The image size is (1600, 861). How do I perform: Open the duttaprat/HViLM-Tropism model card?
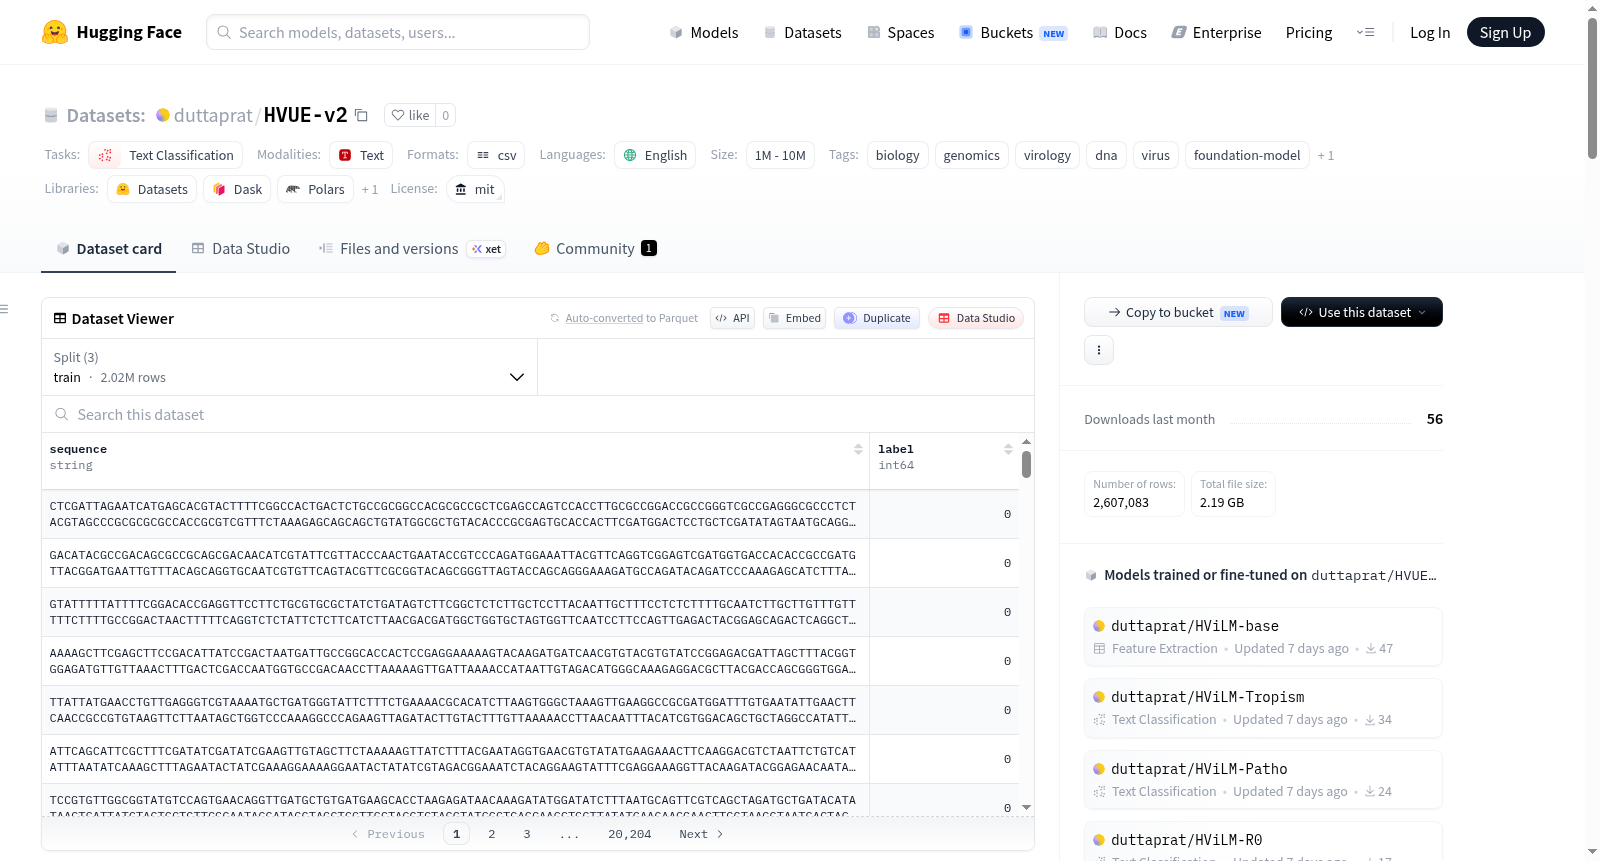point(1263,707)
